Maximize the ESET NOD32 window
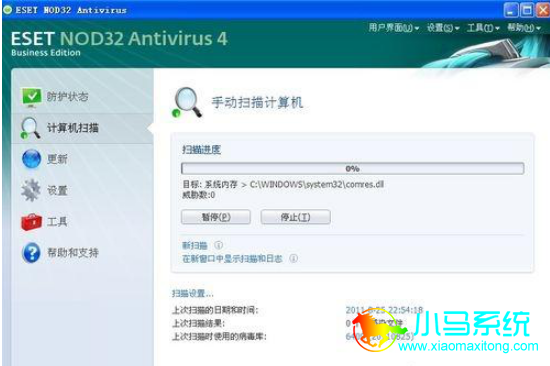Screen dimensions: 550x366 pos(526,10)
